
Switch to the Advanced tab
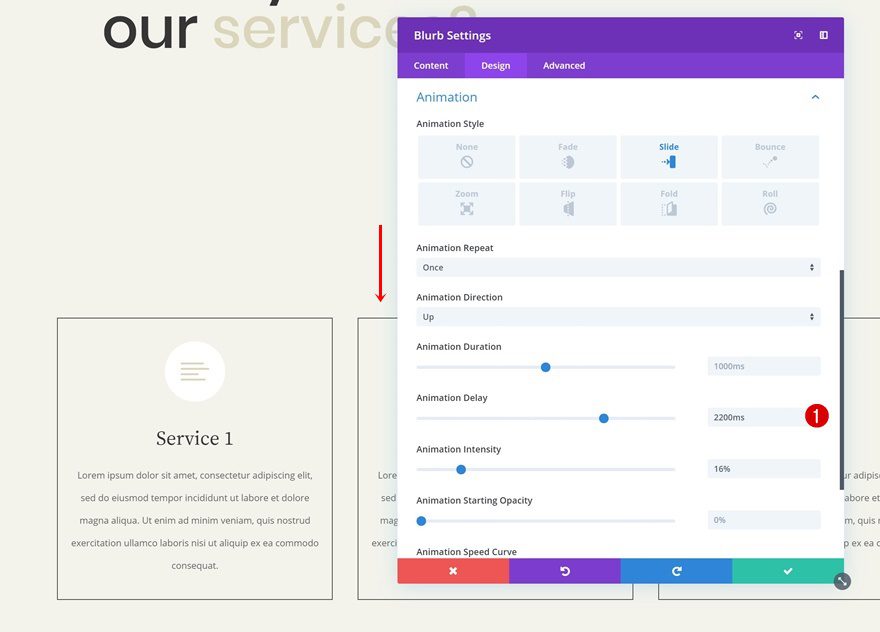click(563, 66)
